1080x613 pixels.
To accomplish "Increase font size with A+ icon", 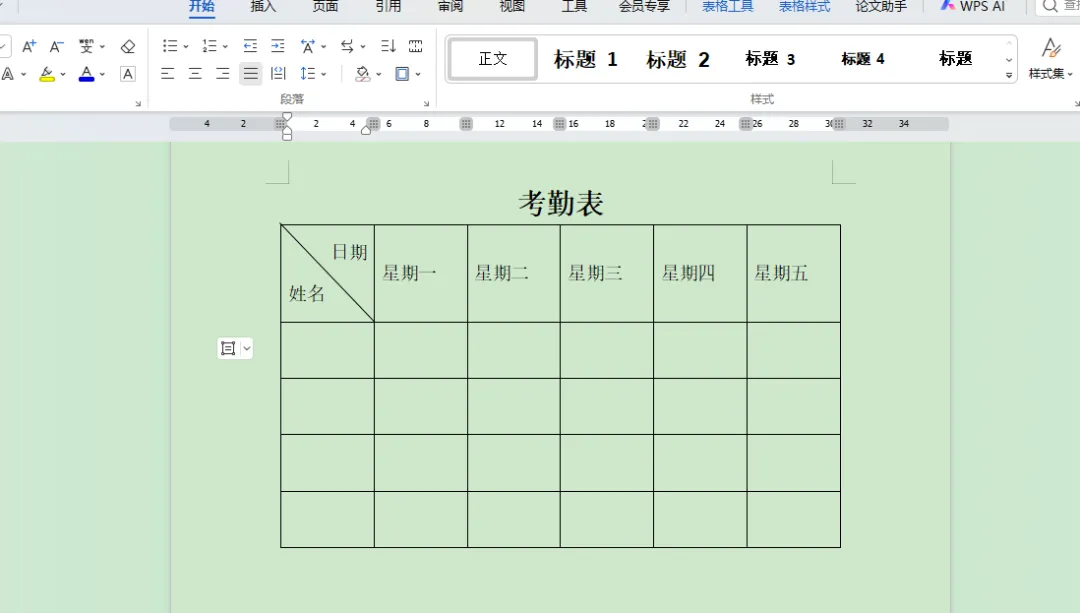I will [x=29, y=46].
